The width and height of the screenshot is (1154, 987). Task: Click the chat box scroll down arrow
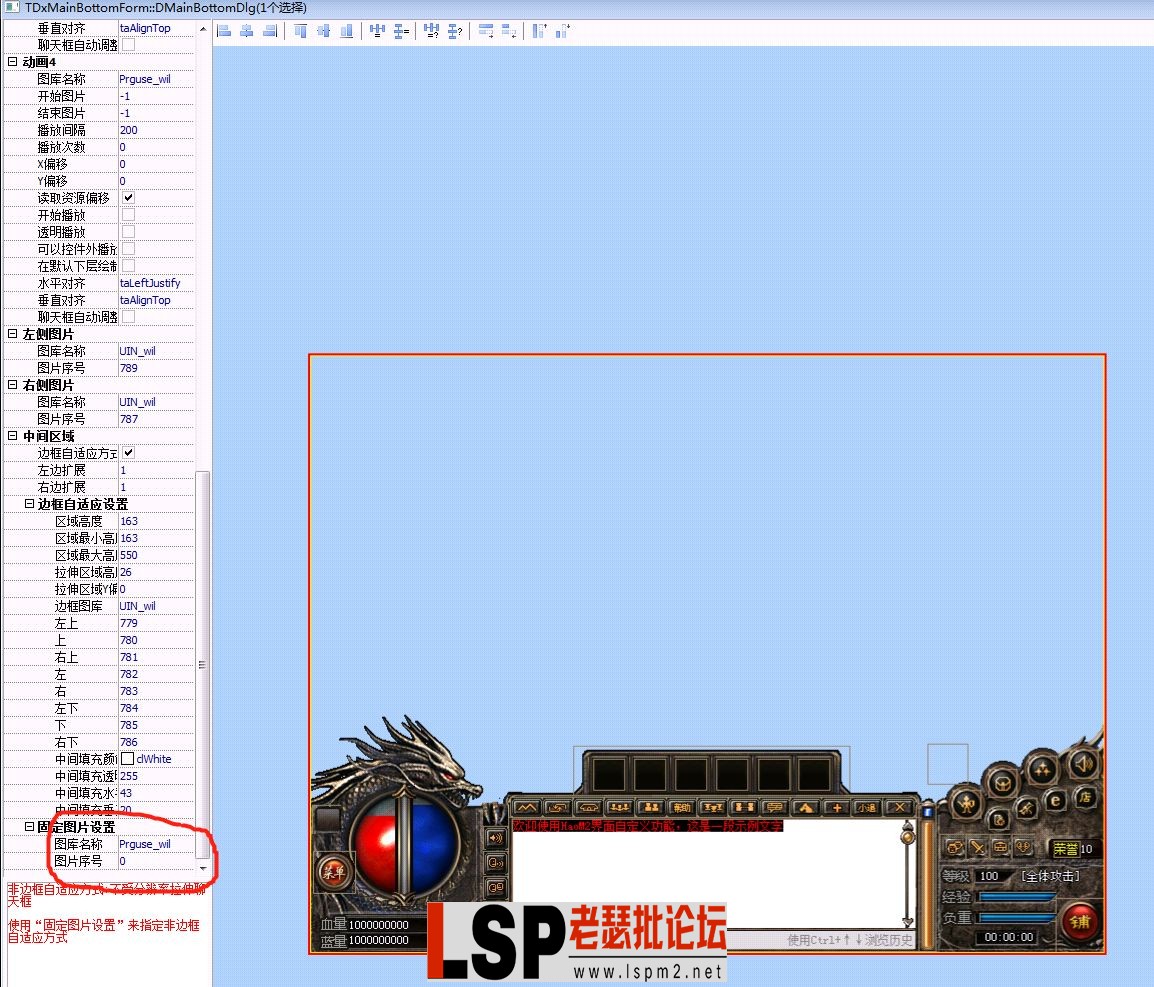tap(908, 921)
